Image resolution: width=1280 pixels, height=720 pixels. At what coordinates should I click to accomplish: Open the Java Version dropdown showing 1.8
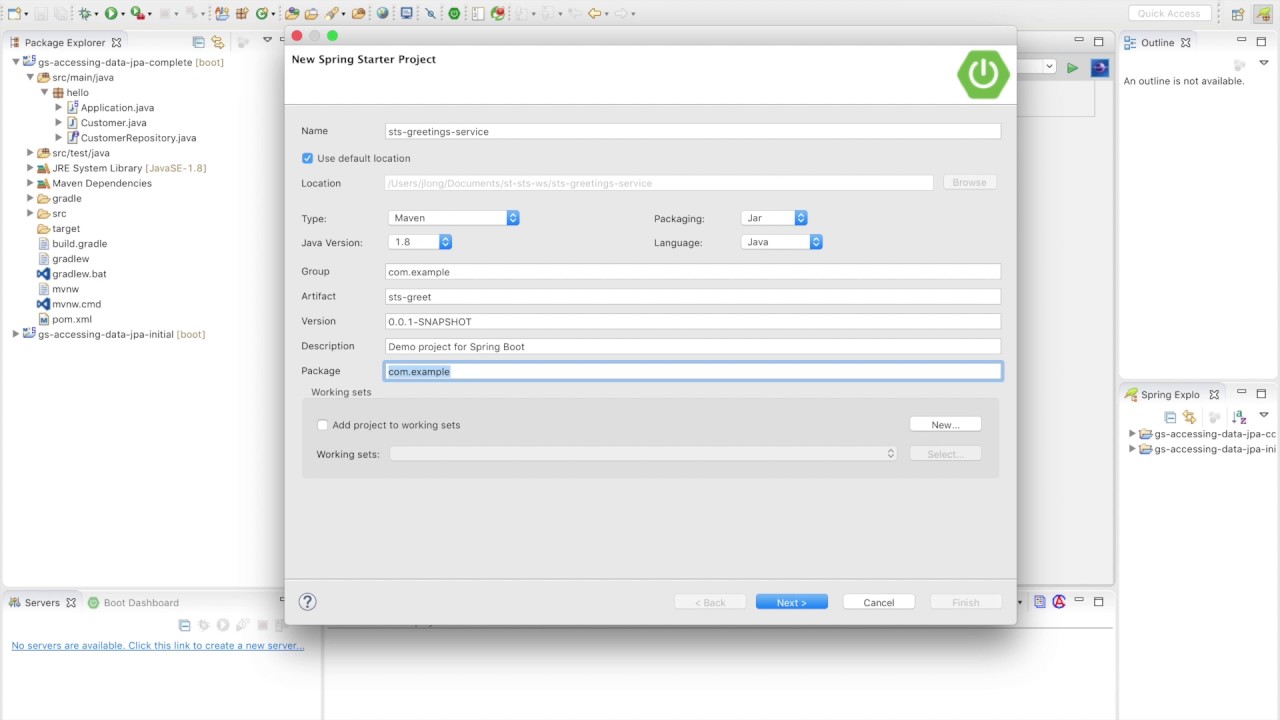[x=420, y=242]
